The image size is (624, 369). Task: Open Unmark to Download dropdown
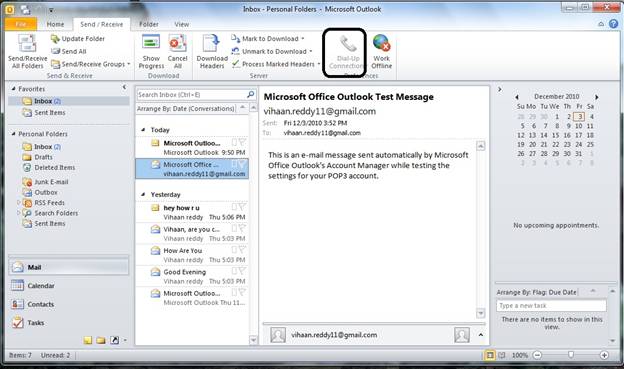coord(272,51)
